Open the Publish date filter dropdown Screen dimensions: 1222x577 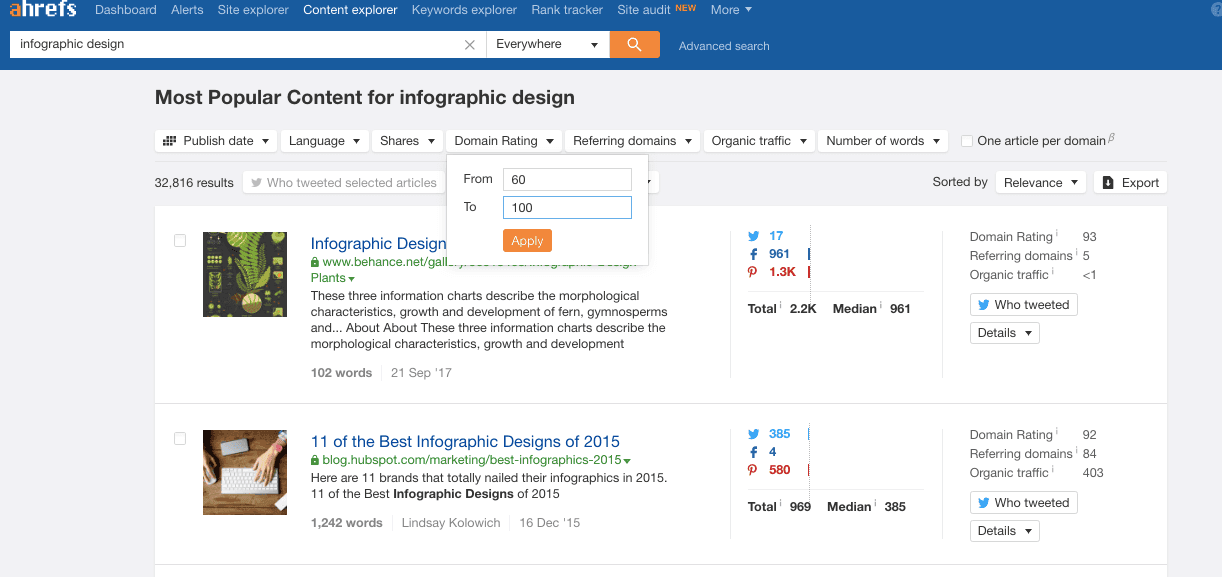click(x=216, y=141)
